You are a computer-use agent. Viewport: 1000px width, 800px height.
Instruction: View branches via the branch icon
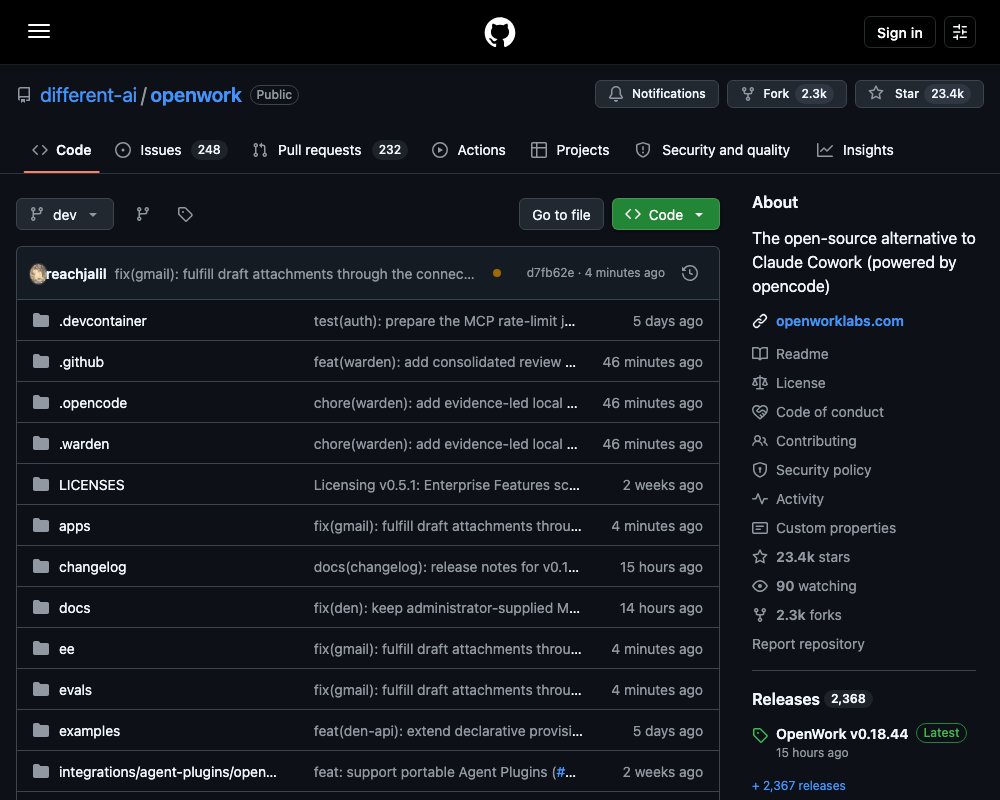point(143,214)
